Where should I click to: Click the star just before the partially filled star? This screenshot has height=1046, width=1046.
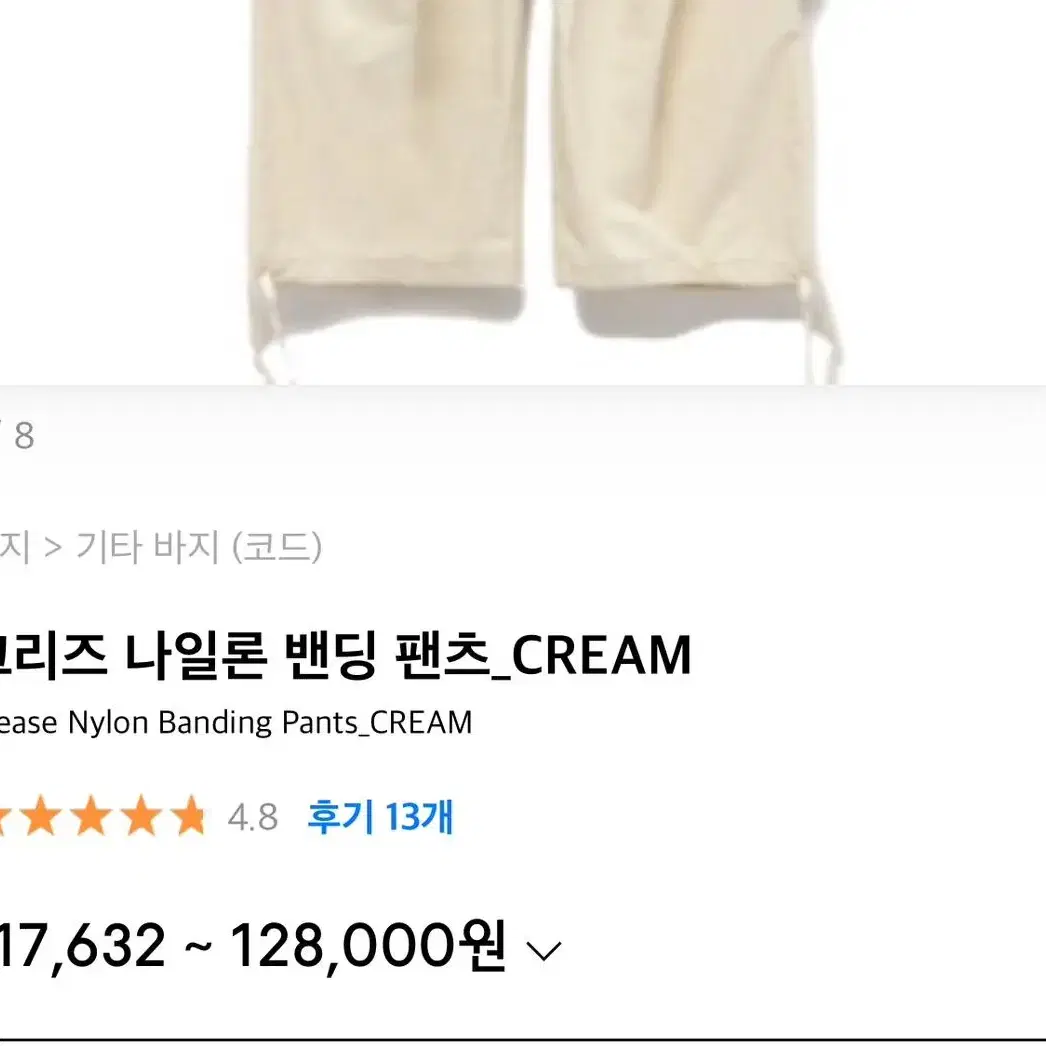click(142, 816)
